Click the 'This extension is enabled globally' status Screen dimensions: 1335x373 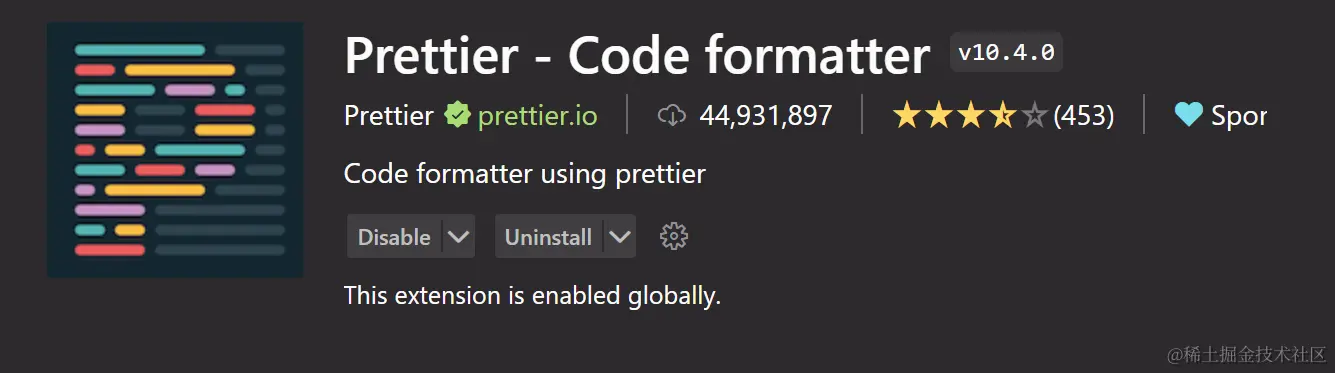pos(532,296)
